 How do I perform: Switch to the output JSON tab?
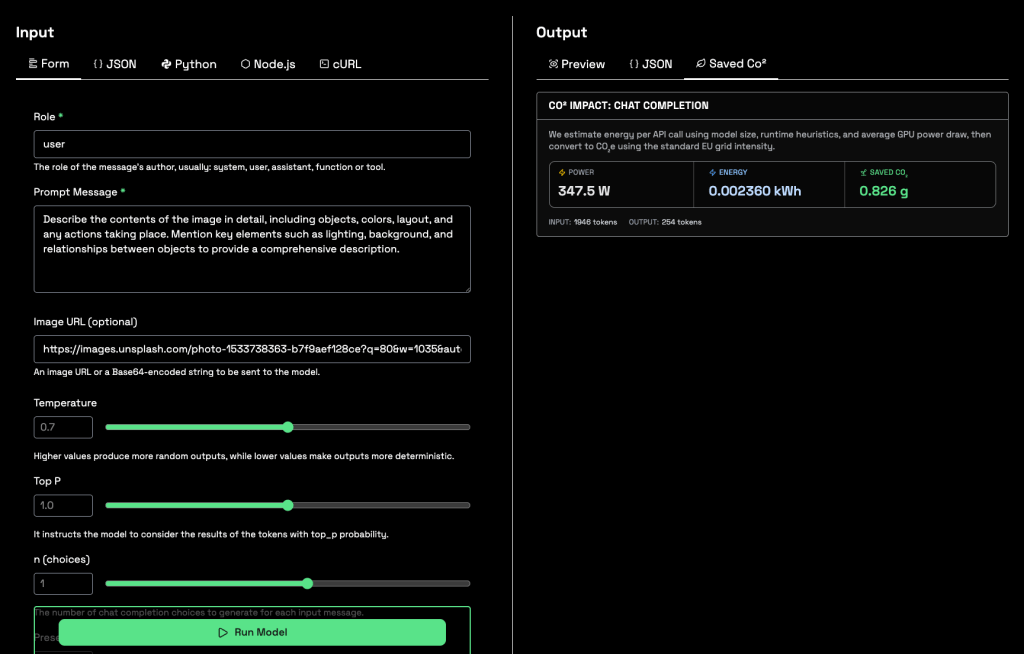[650, 64]
